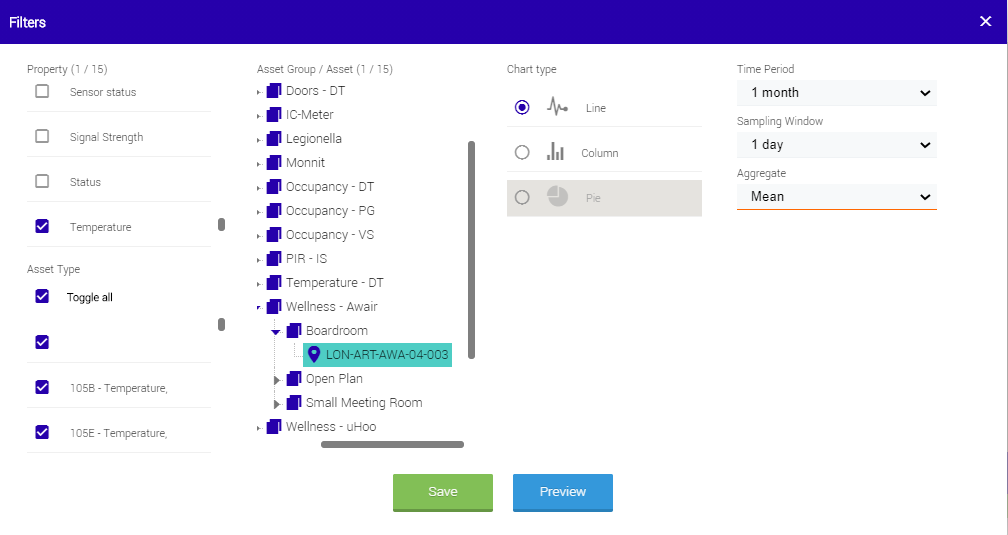Screen dimensions: 1008x535
Task: Click the Wellness - Awair group folder icon
Action: (x=274, y=307)
